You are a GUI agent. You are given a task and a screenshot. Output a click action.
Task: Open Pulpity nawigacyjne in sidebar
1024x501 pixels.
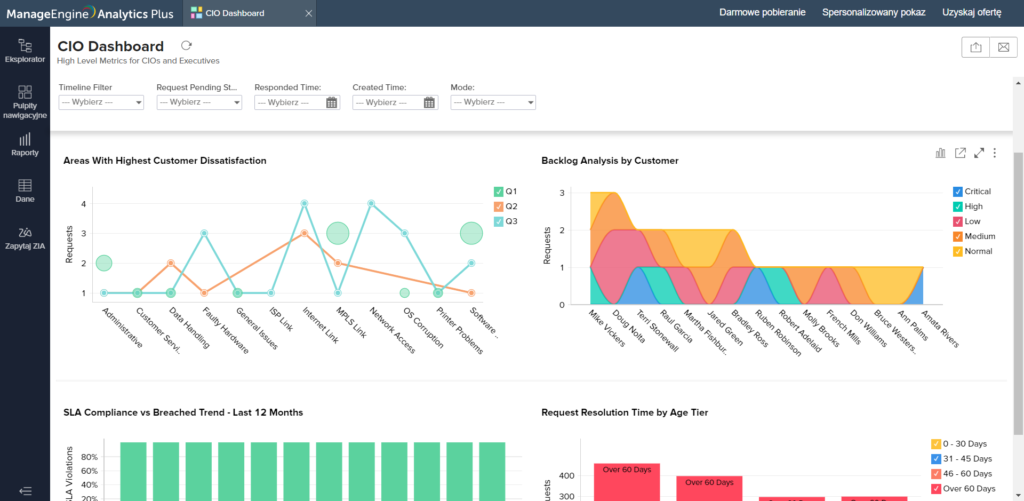tap(25, 99)
